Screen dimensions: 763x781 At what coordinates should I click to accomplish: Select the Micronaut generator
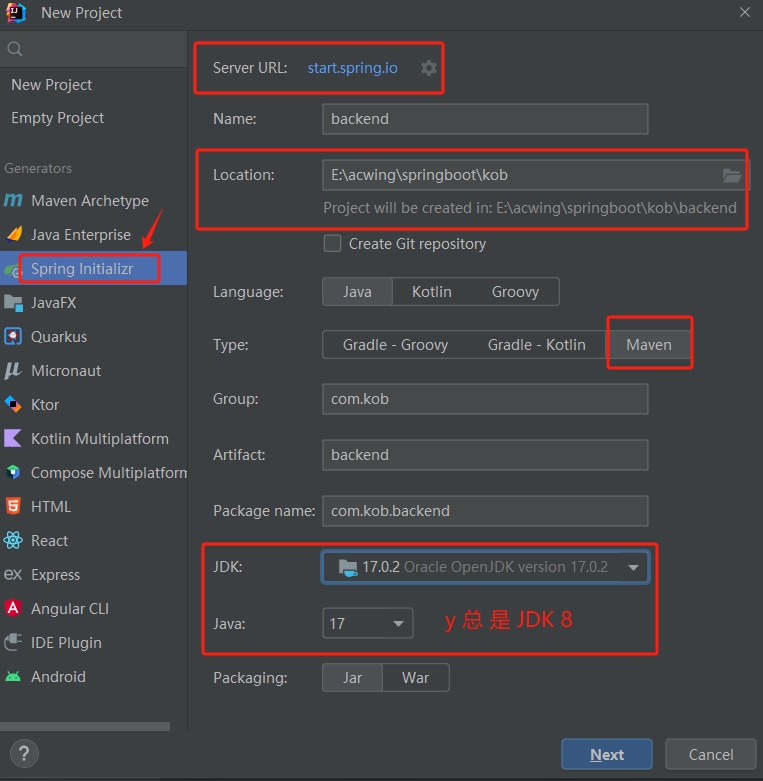[65, 371]
